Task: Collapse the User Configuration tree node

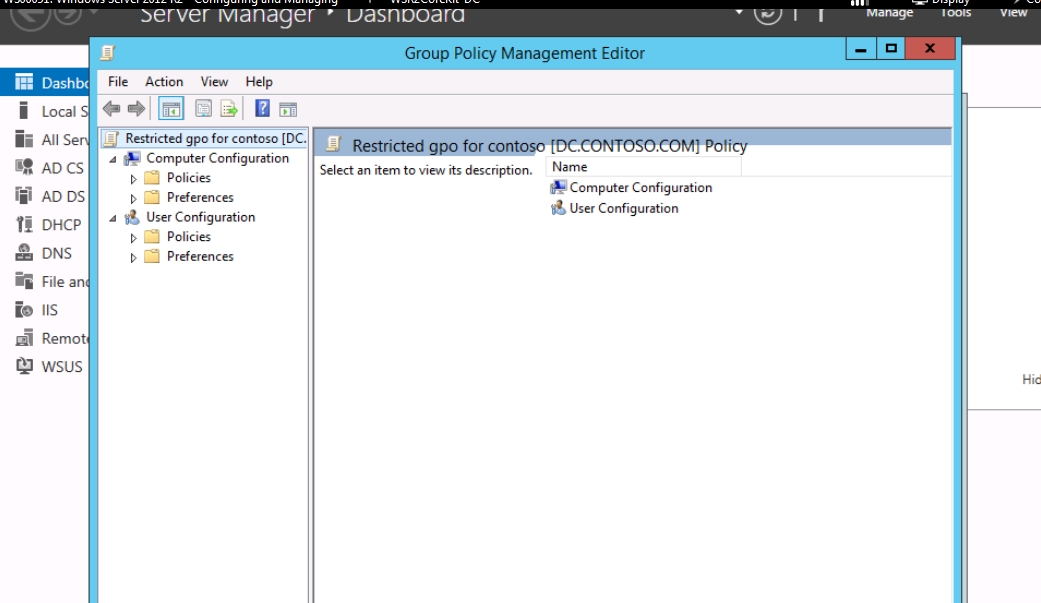Action: 113,218
